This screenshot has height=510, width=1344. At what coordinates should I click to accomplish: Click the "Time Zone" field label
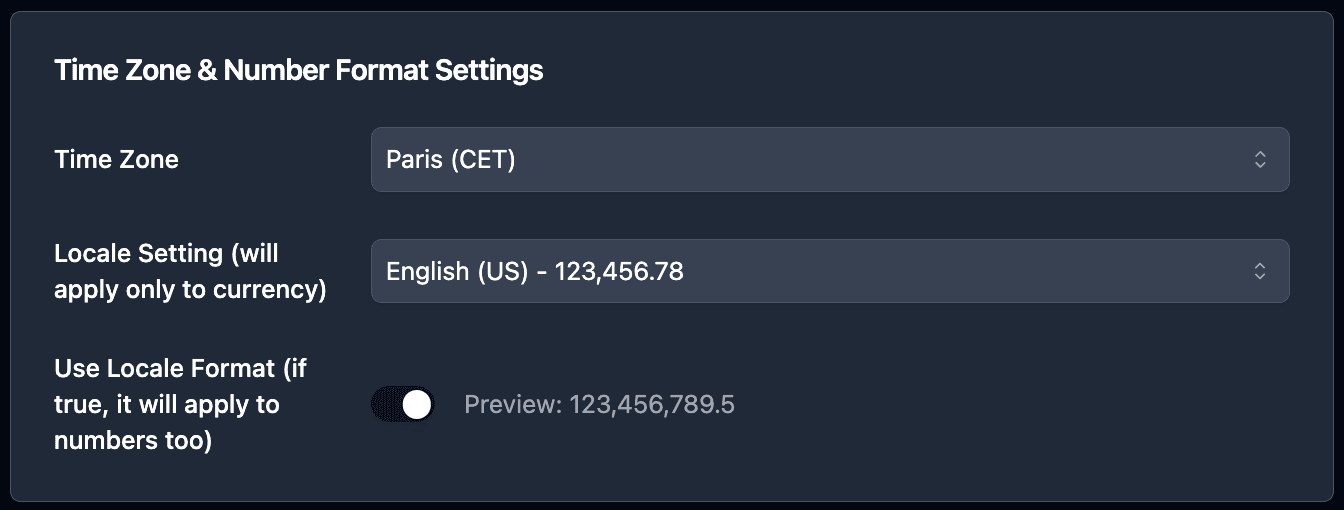(x=116, y=159)
